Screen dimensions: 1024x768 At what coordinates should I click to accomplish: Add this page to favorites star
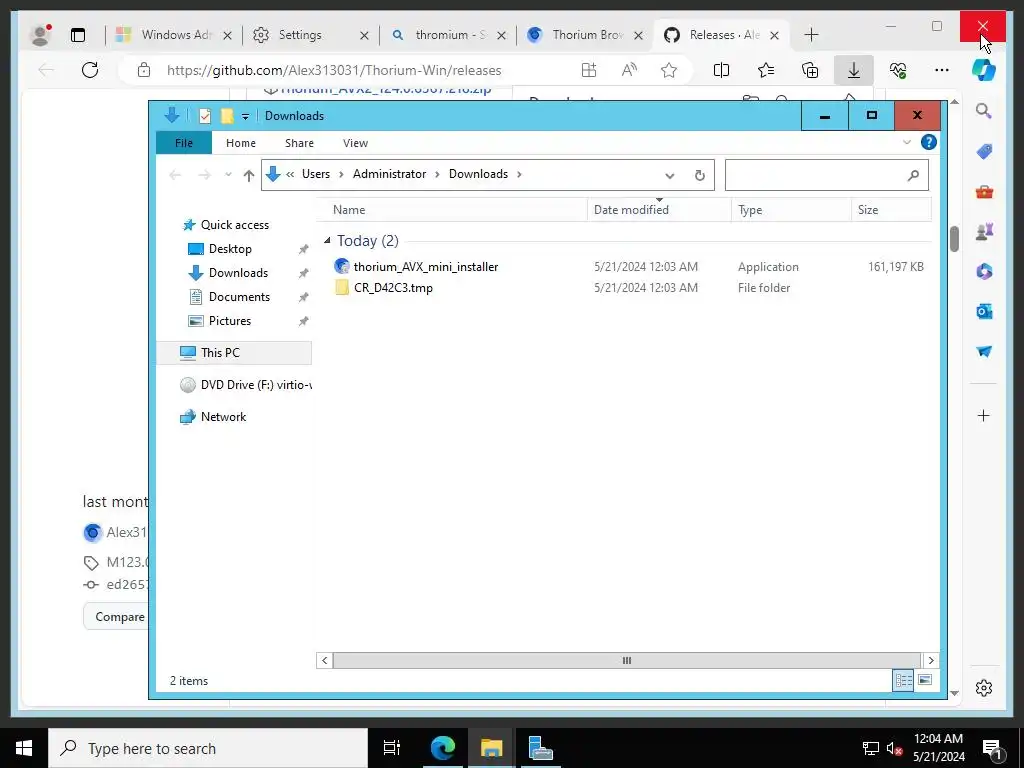point(669,70)
